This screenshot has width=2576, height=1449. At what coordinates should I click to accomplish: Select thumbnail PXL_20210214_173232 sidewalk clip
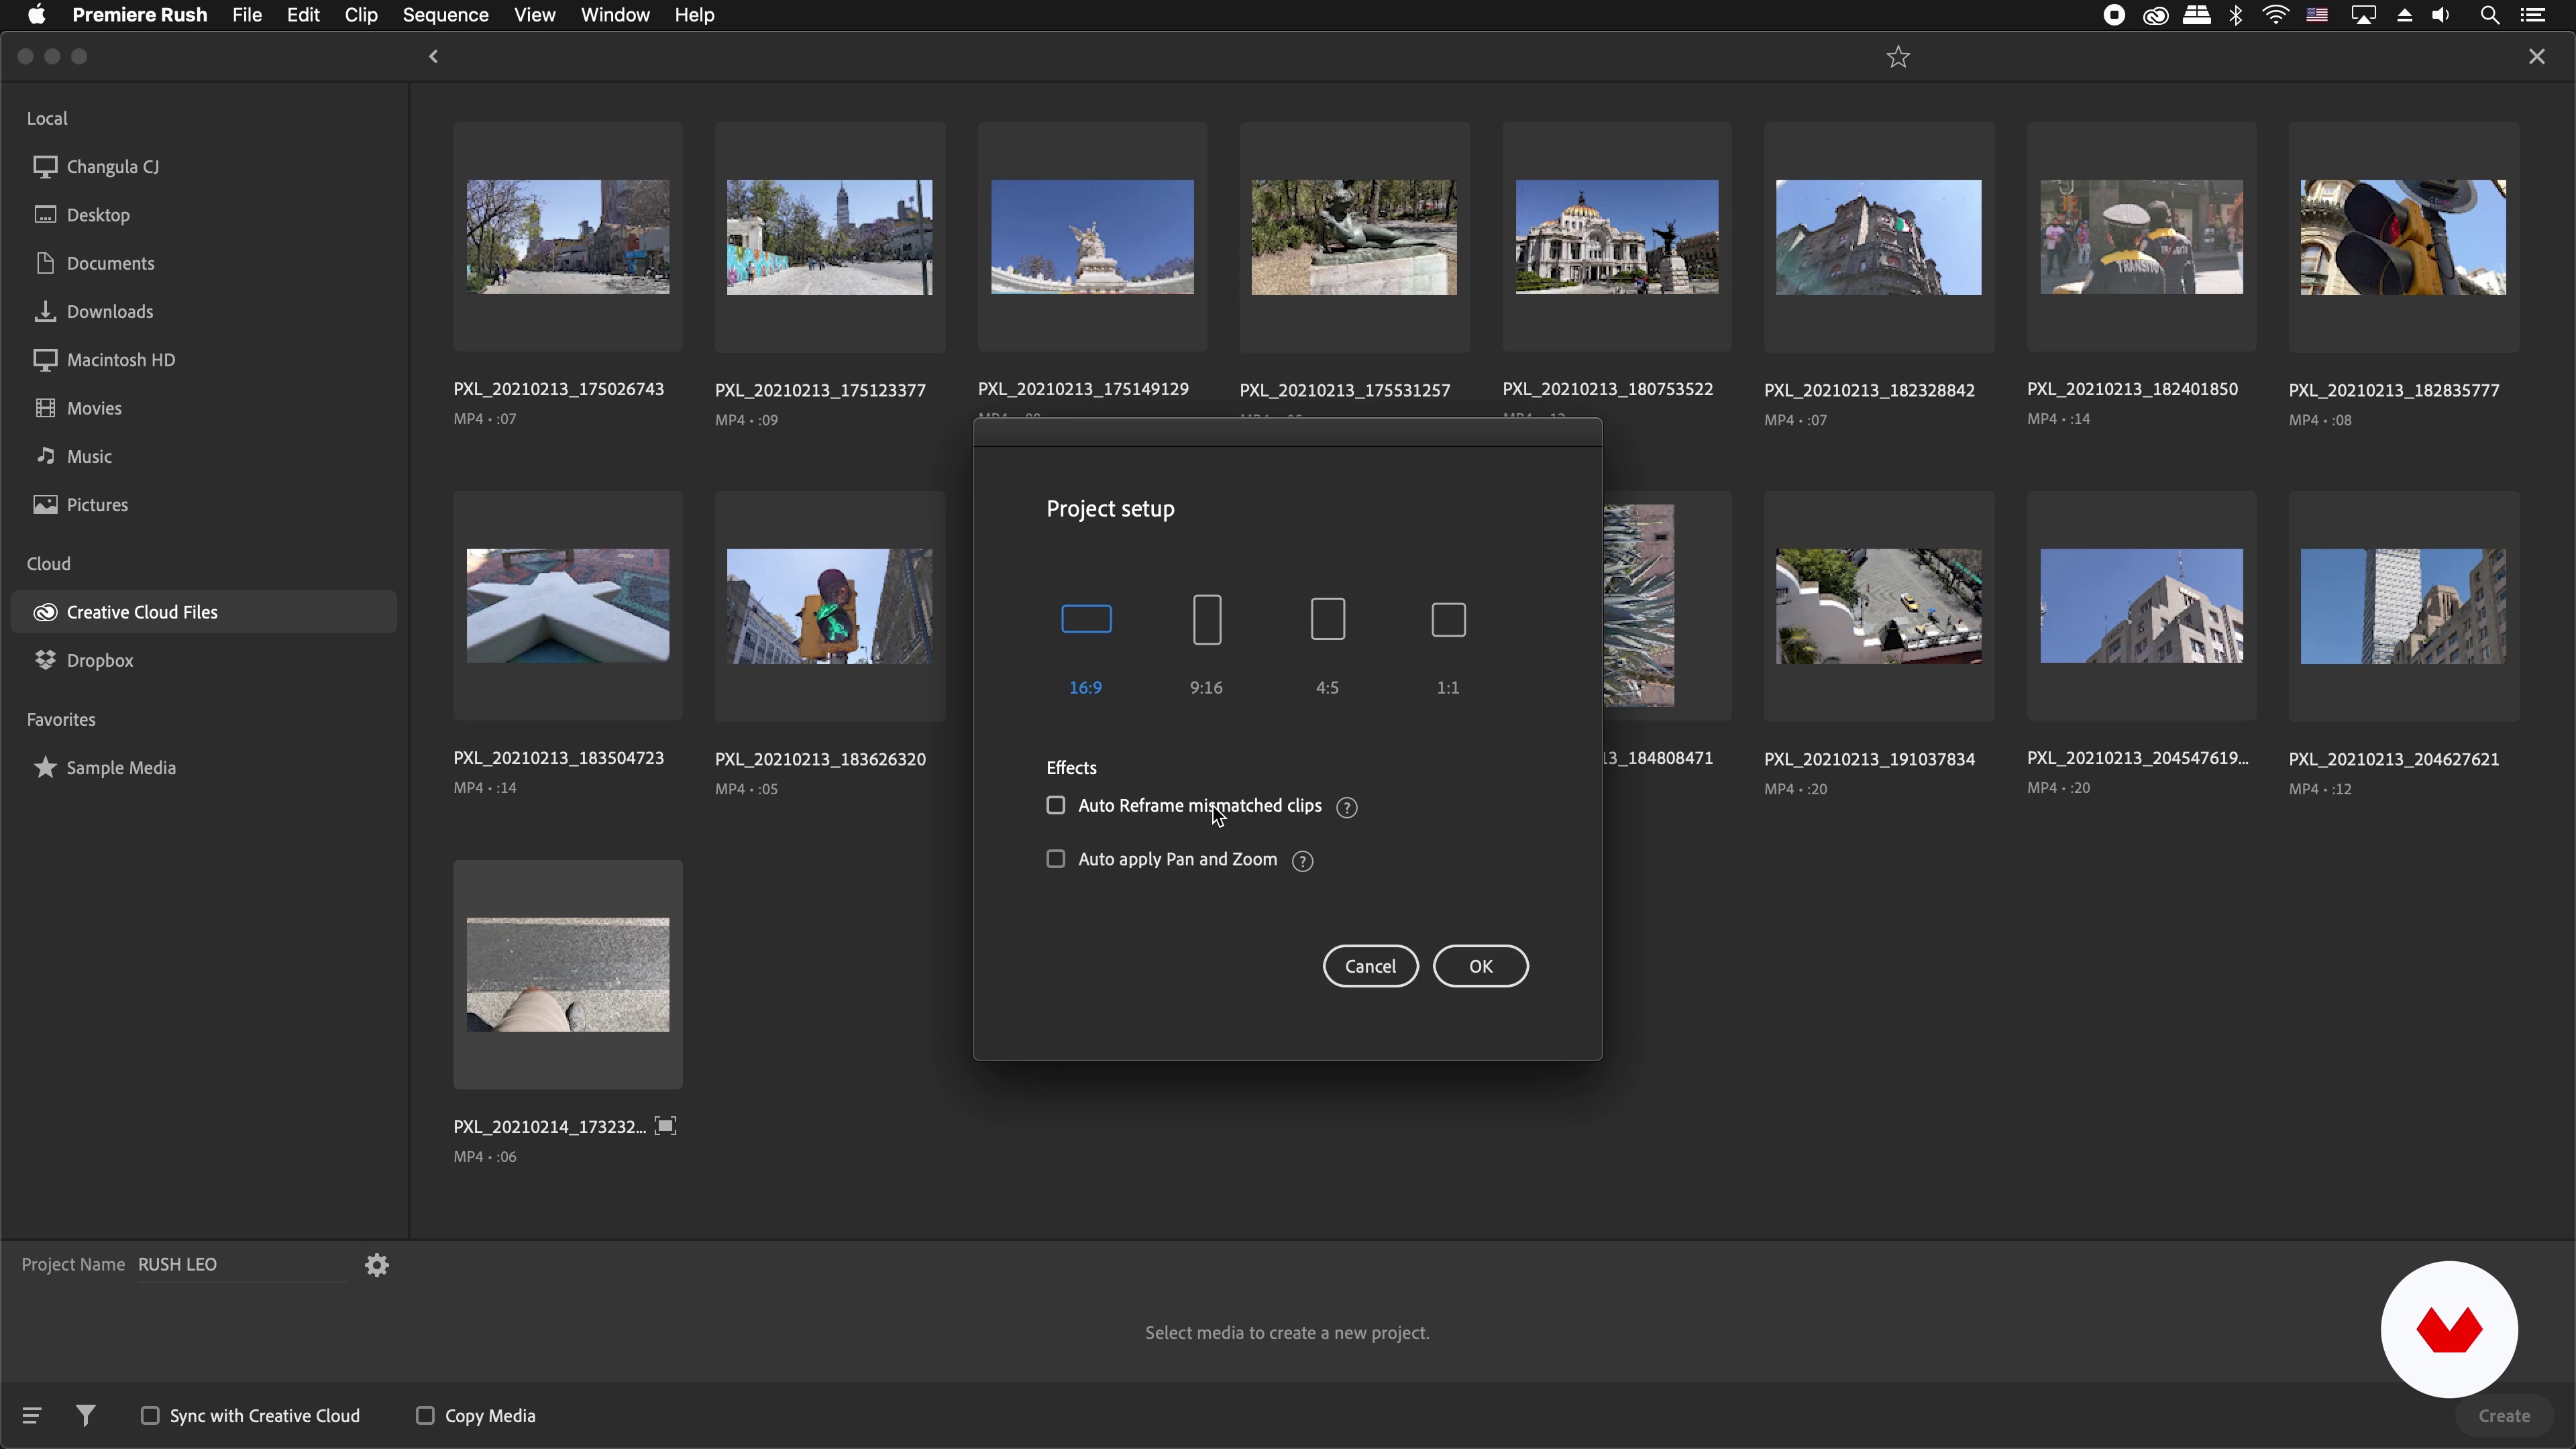[x=568, y=975]
